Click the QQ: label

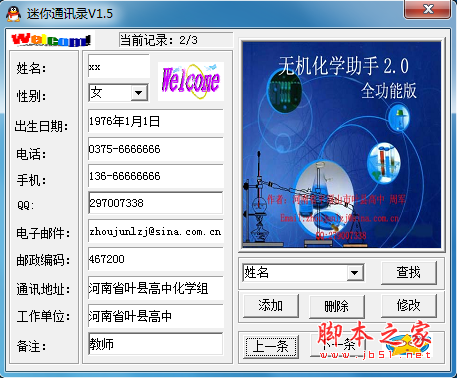pyautogui.click(x=26, y=205)
